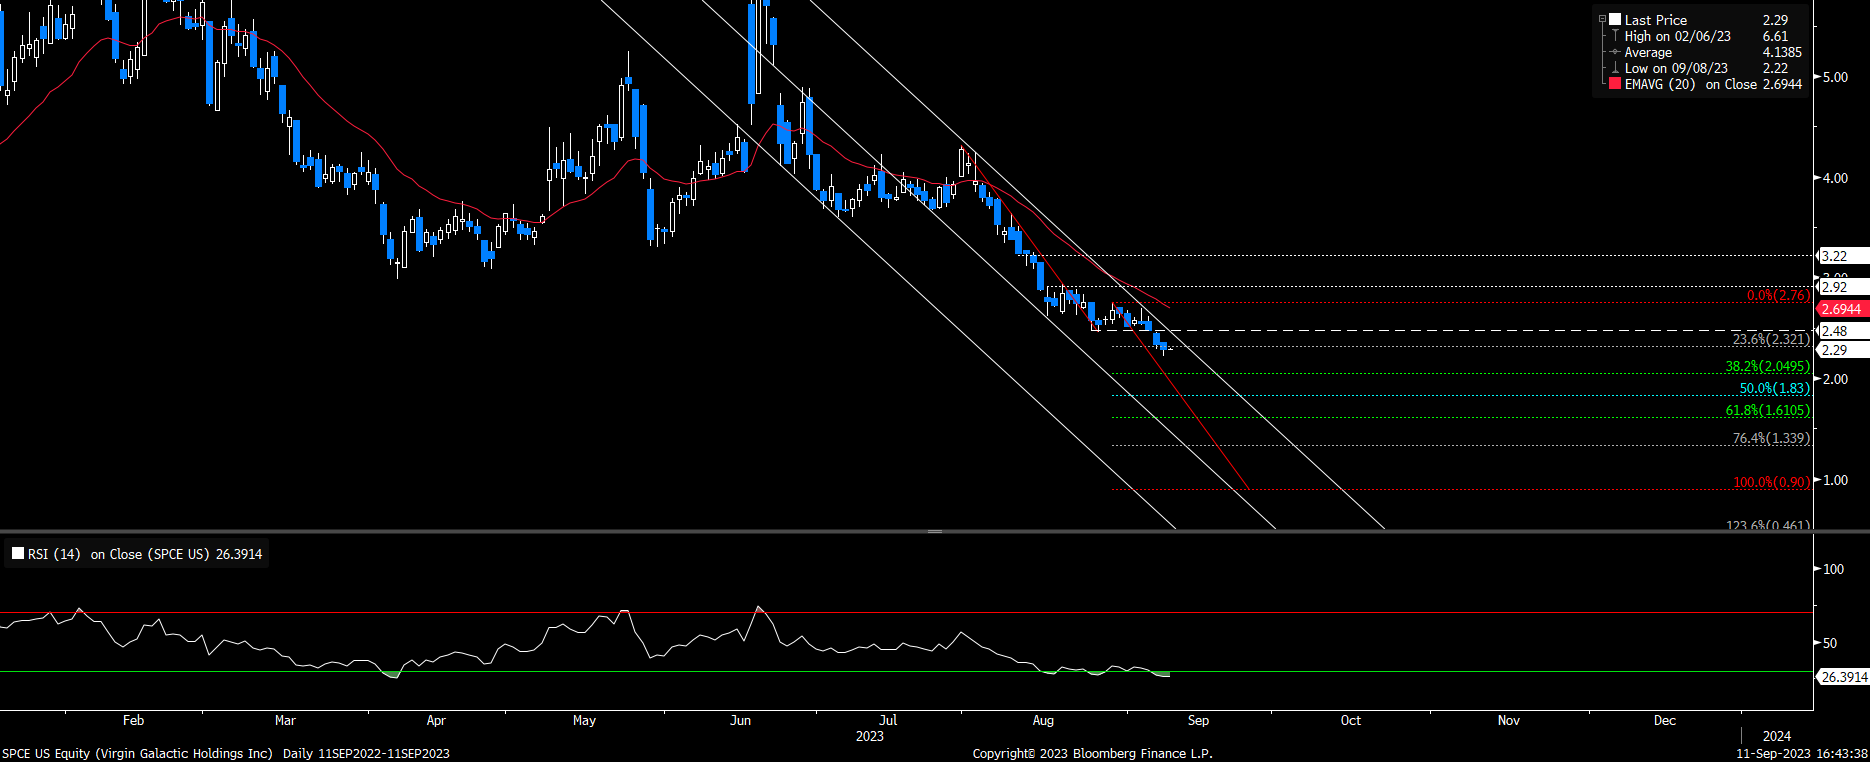Click the Feb label on time axis
The height and width of the screenshot is (762, 1870).
133,720
